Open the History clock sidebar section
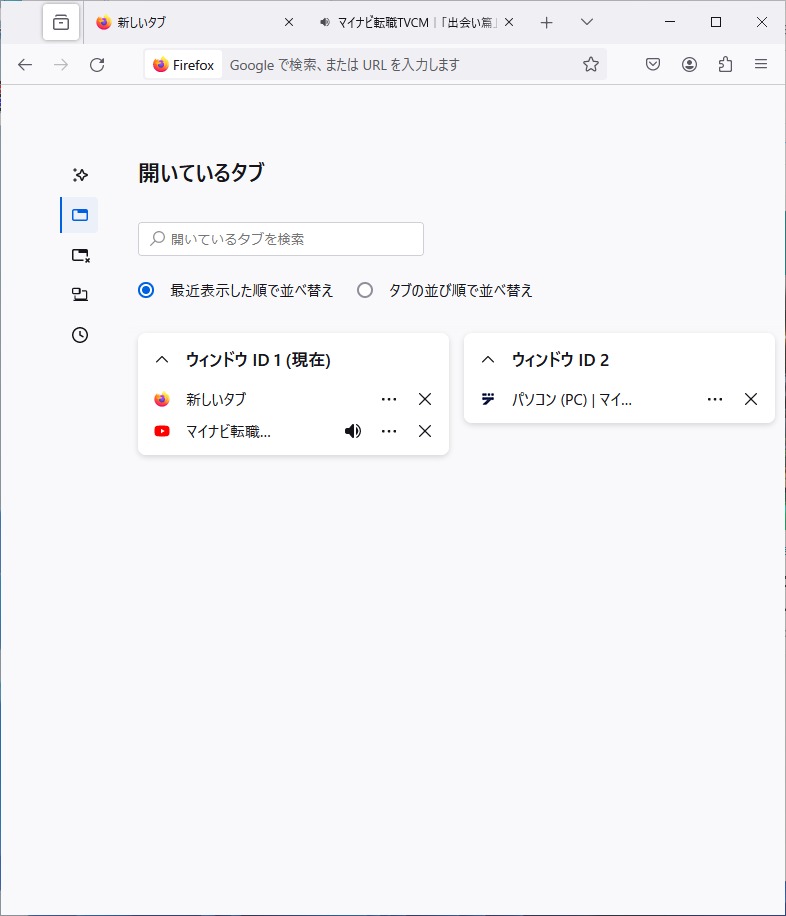Viewport: 786px width, 916px height. tap(80, 335)
